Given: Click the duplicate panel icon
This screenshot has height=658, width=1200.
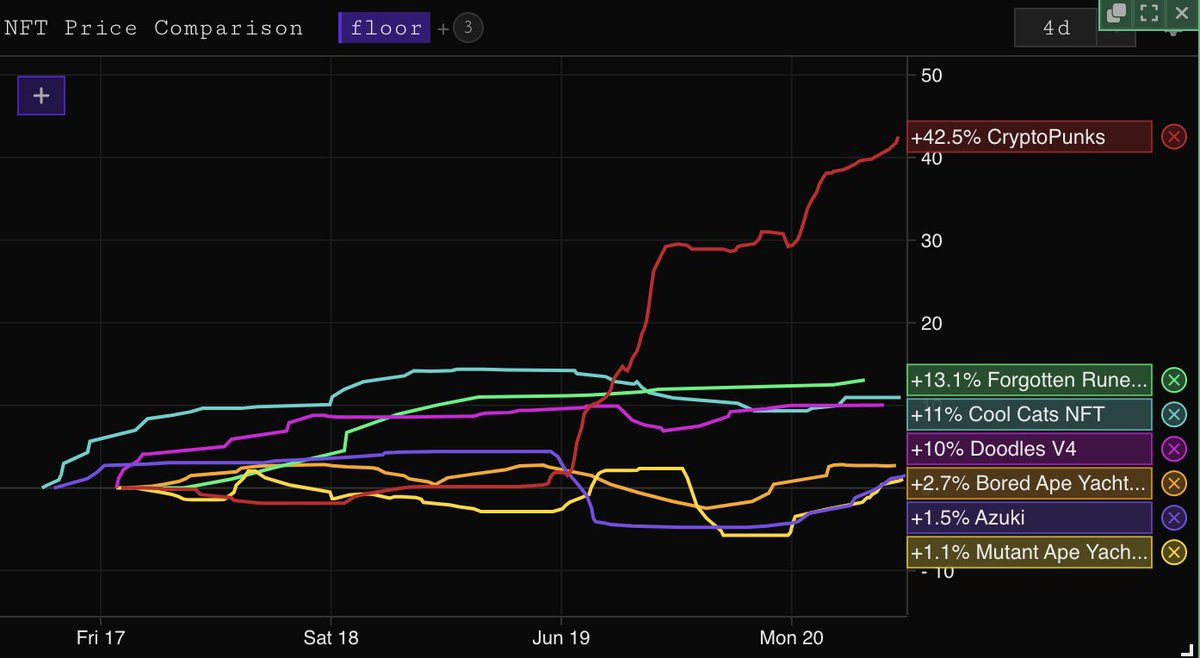Looking at the screenshot, I should [x=1118, y=13].
